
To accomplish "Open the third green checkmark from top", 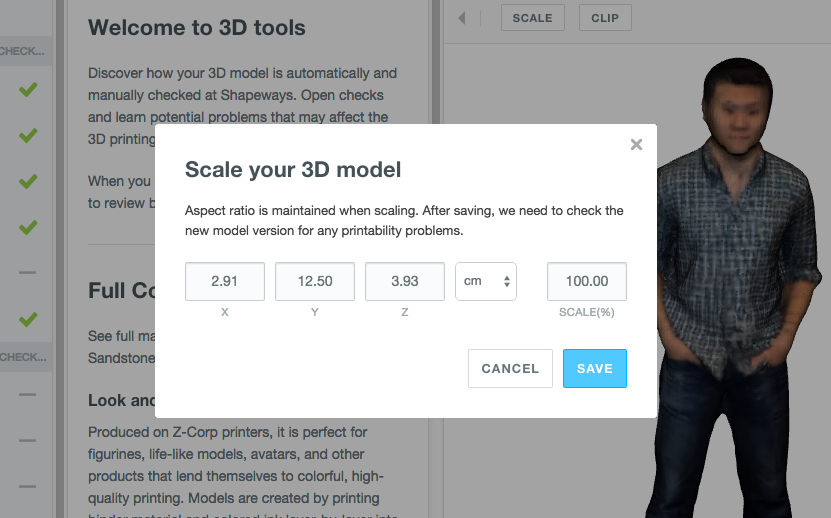I will coord(28,182).
